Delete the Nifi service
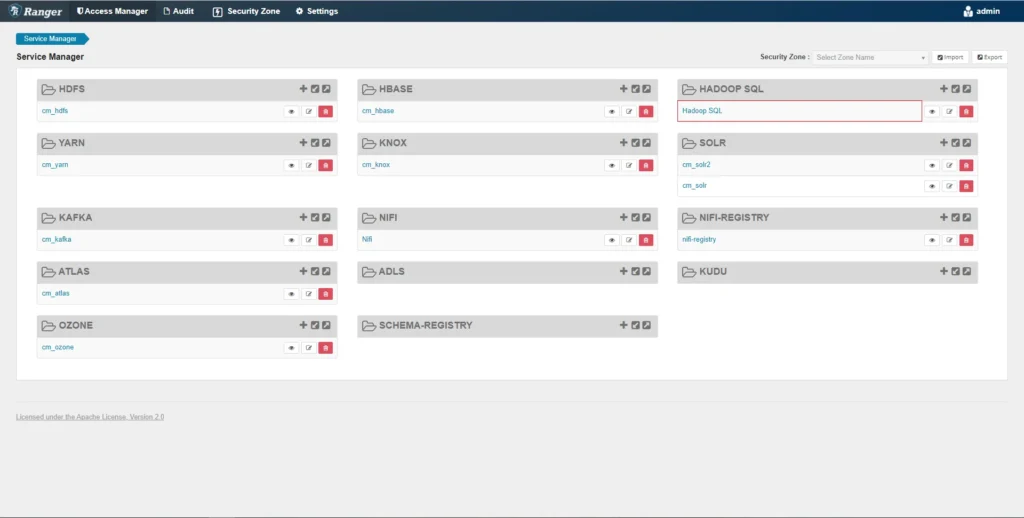 (x=646, y=240)
